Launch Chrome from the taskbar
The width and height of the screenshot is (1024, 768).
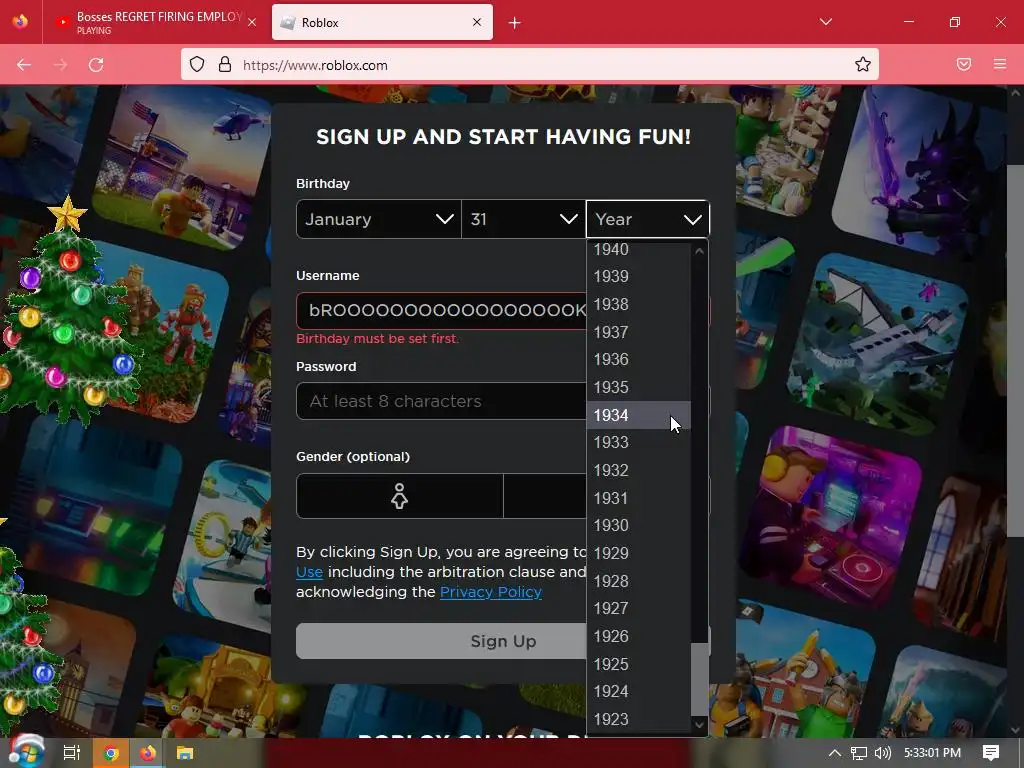pyautogui.click(x=111, y=753)
